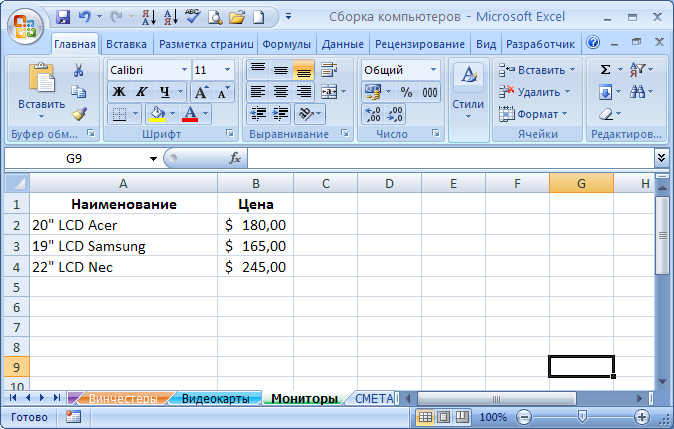Open the Calibri font name dropdown
674x429 pixels.
[x=184, y=70]
